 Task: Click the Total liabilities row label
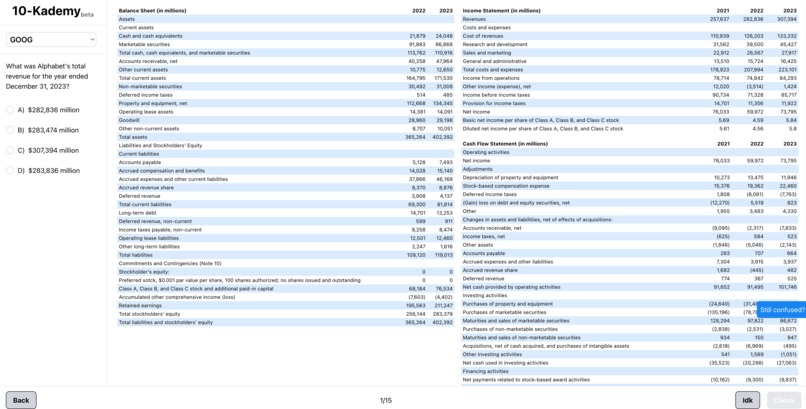135,255
